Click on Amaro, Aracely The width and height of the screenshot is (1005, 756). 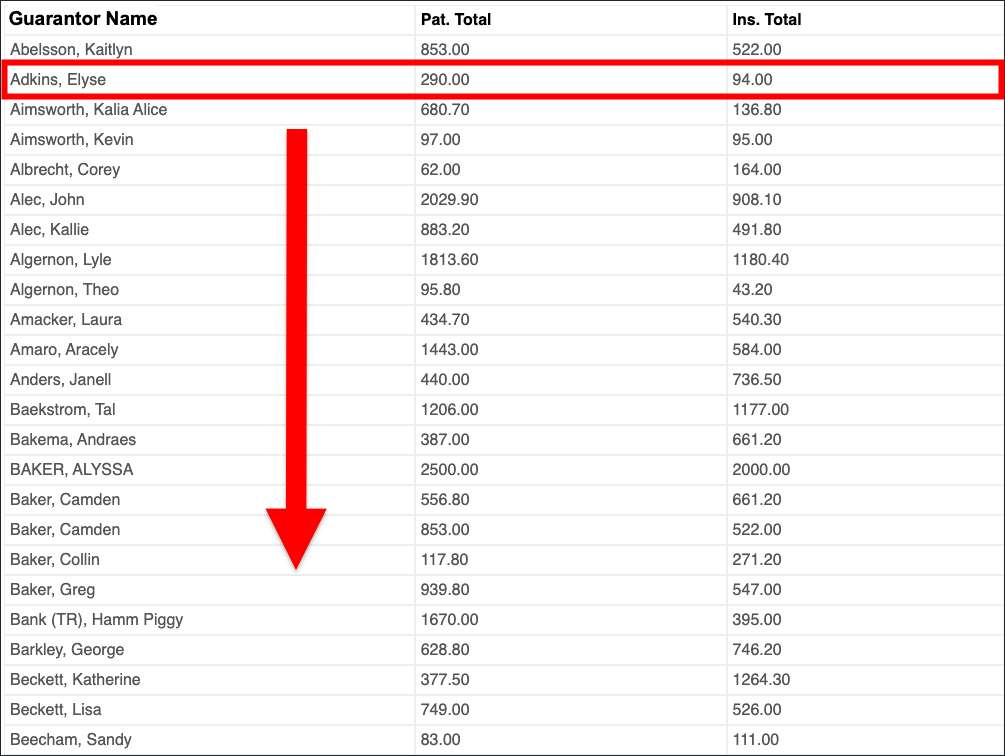click(64, 350)
